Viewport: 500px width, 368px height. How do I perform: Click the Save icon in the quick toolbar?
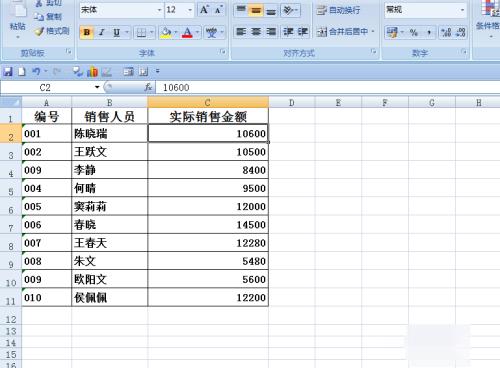[8, 71]
